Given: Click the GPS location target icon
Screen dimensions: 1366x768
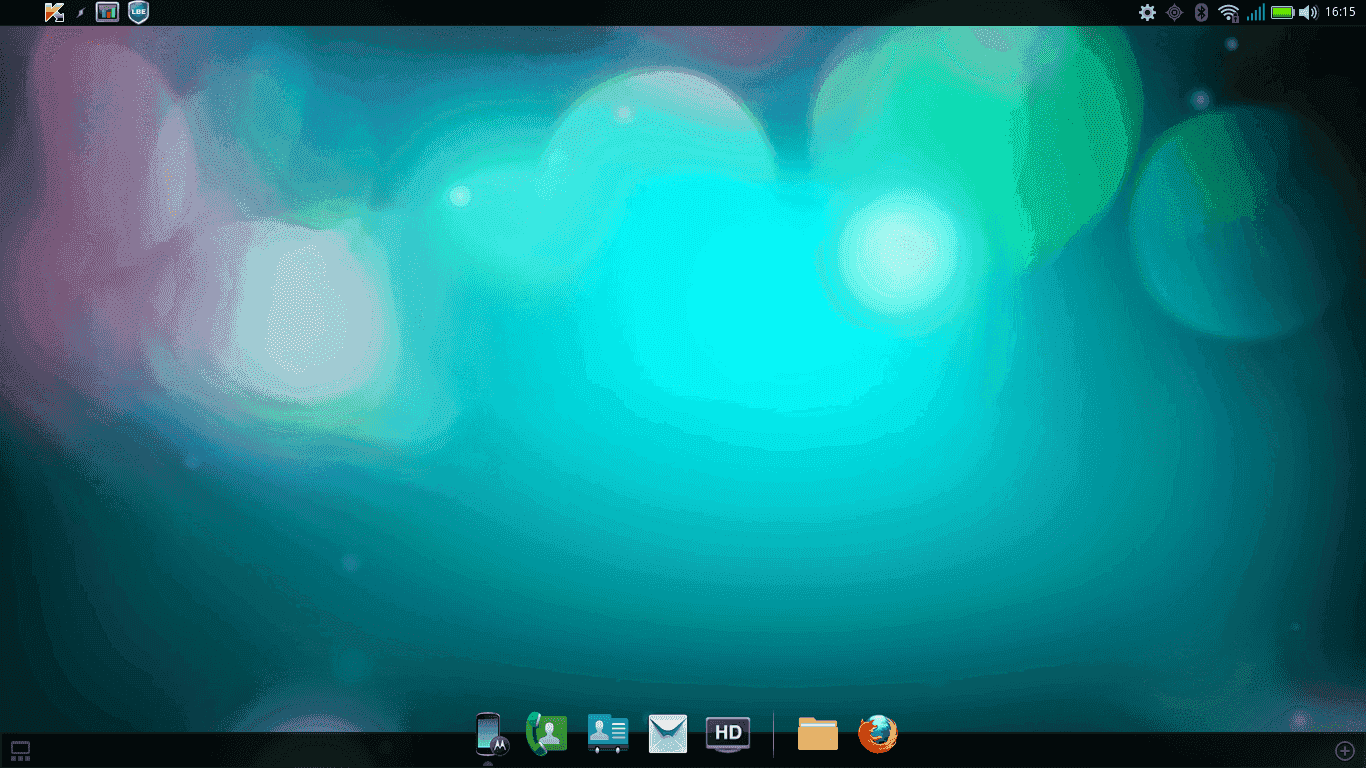Looking at the screenshot, I should click(x=1175, y=12).
